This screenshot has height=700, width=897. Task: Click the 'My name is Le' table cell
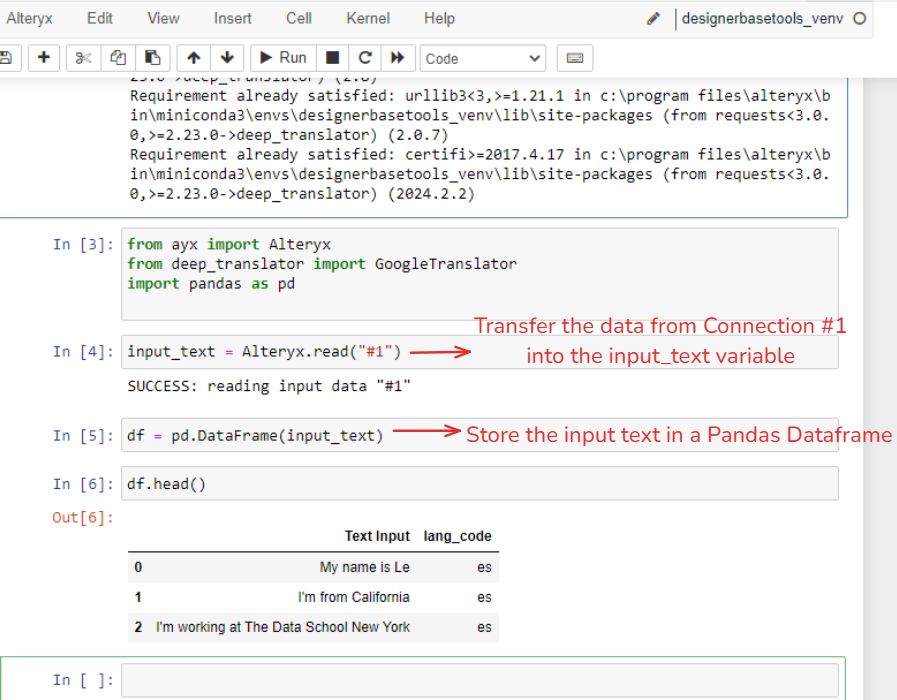[364, 567]
